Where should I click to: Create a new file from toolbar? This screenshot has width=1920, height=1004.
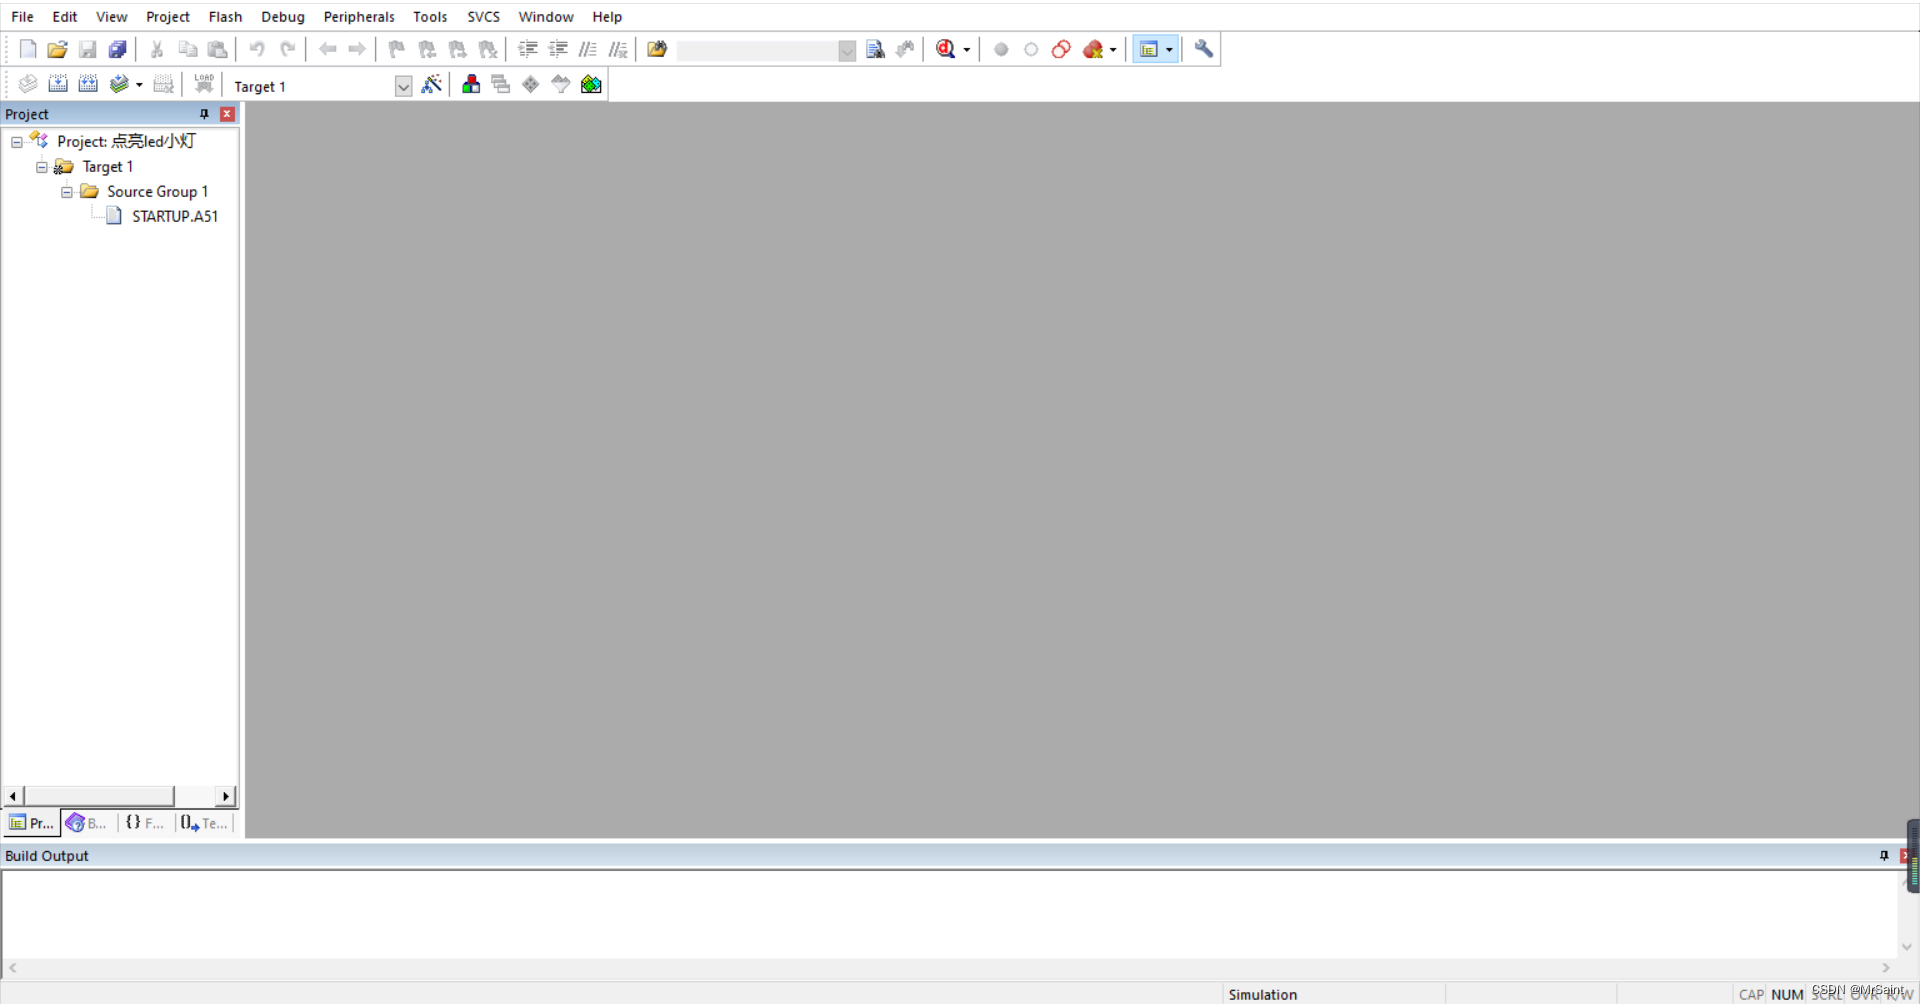(x=28, y=49)
